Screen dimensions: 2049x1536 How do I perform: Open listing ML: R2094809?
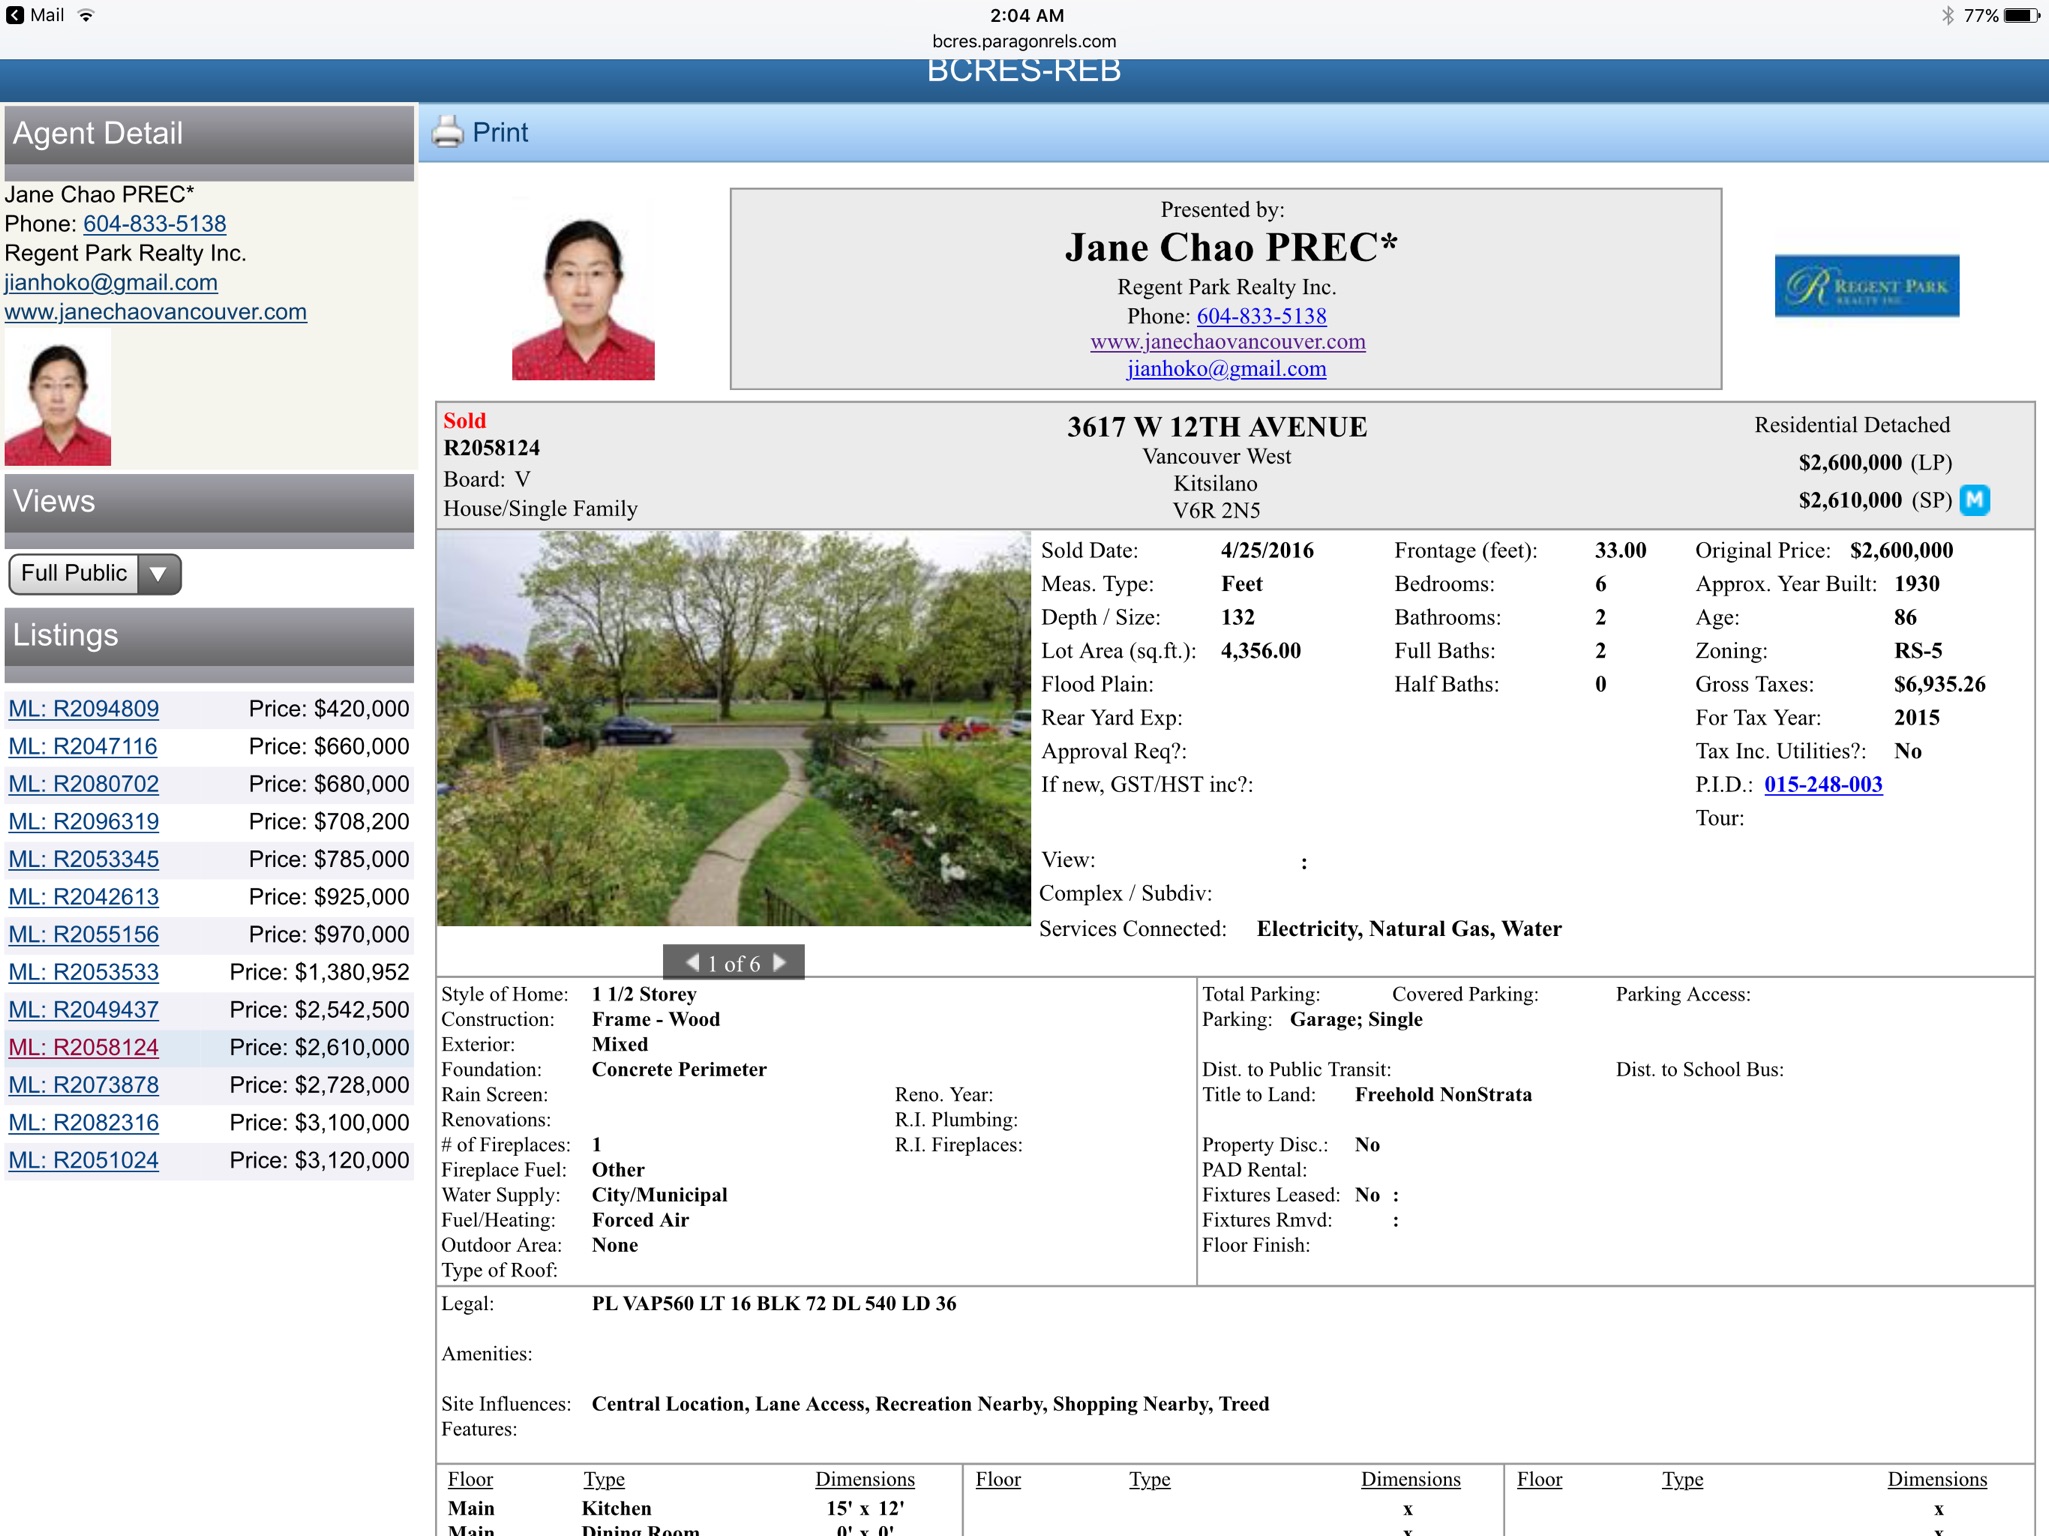[x=84, y=709]
